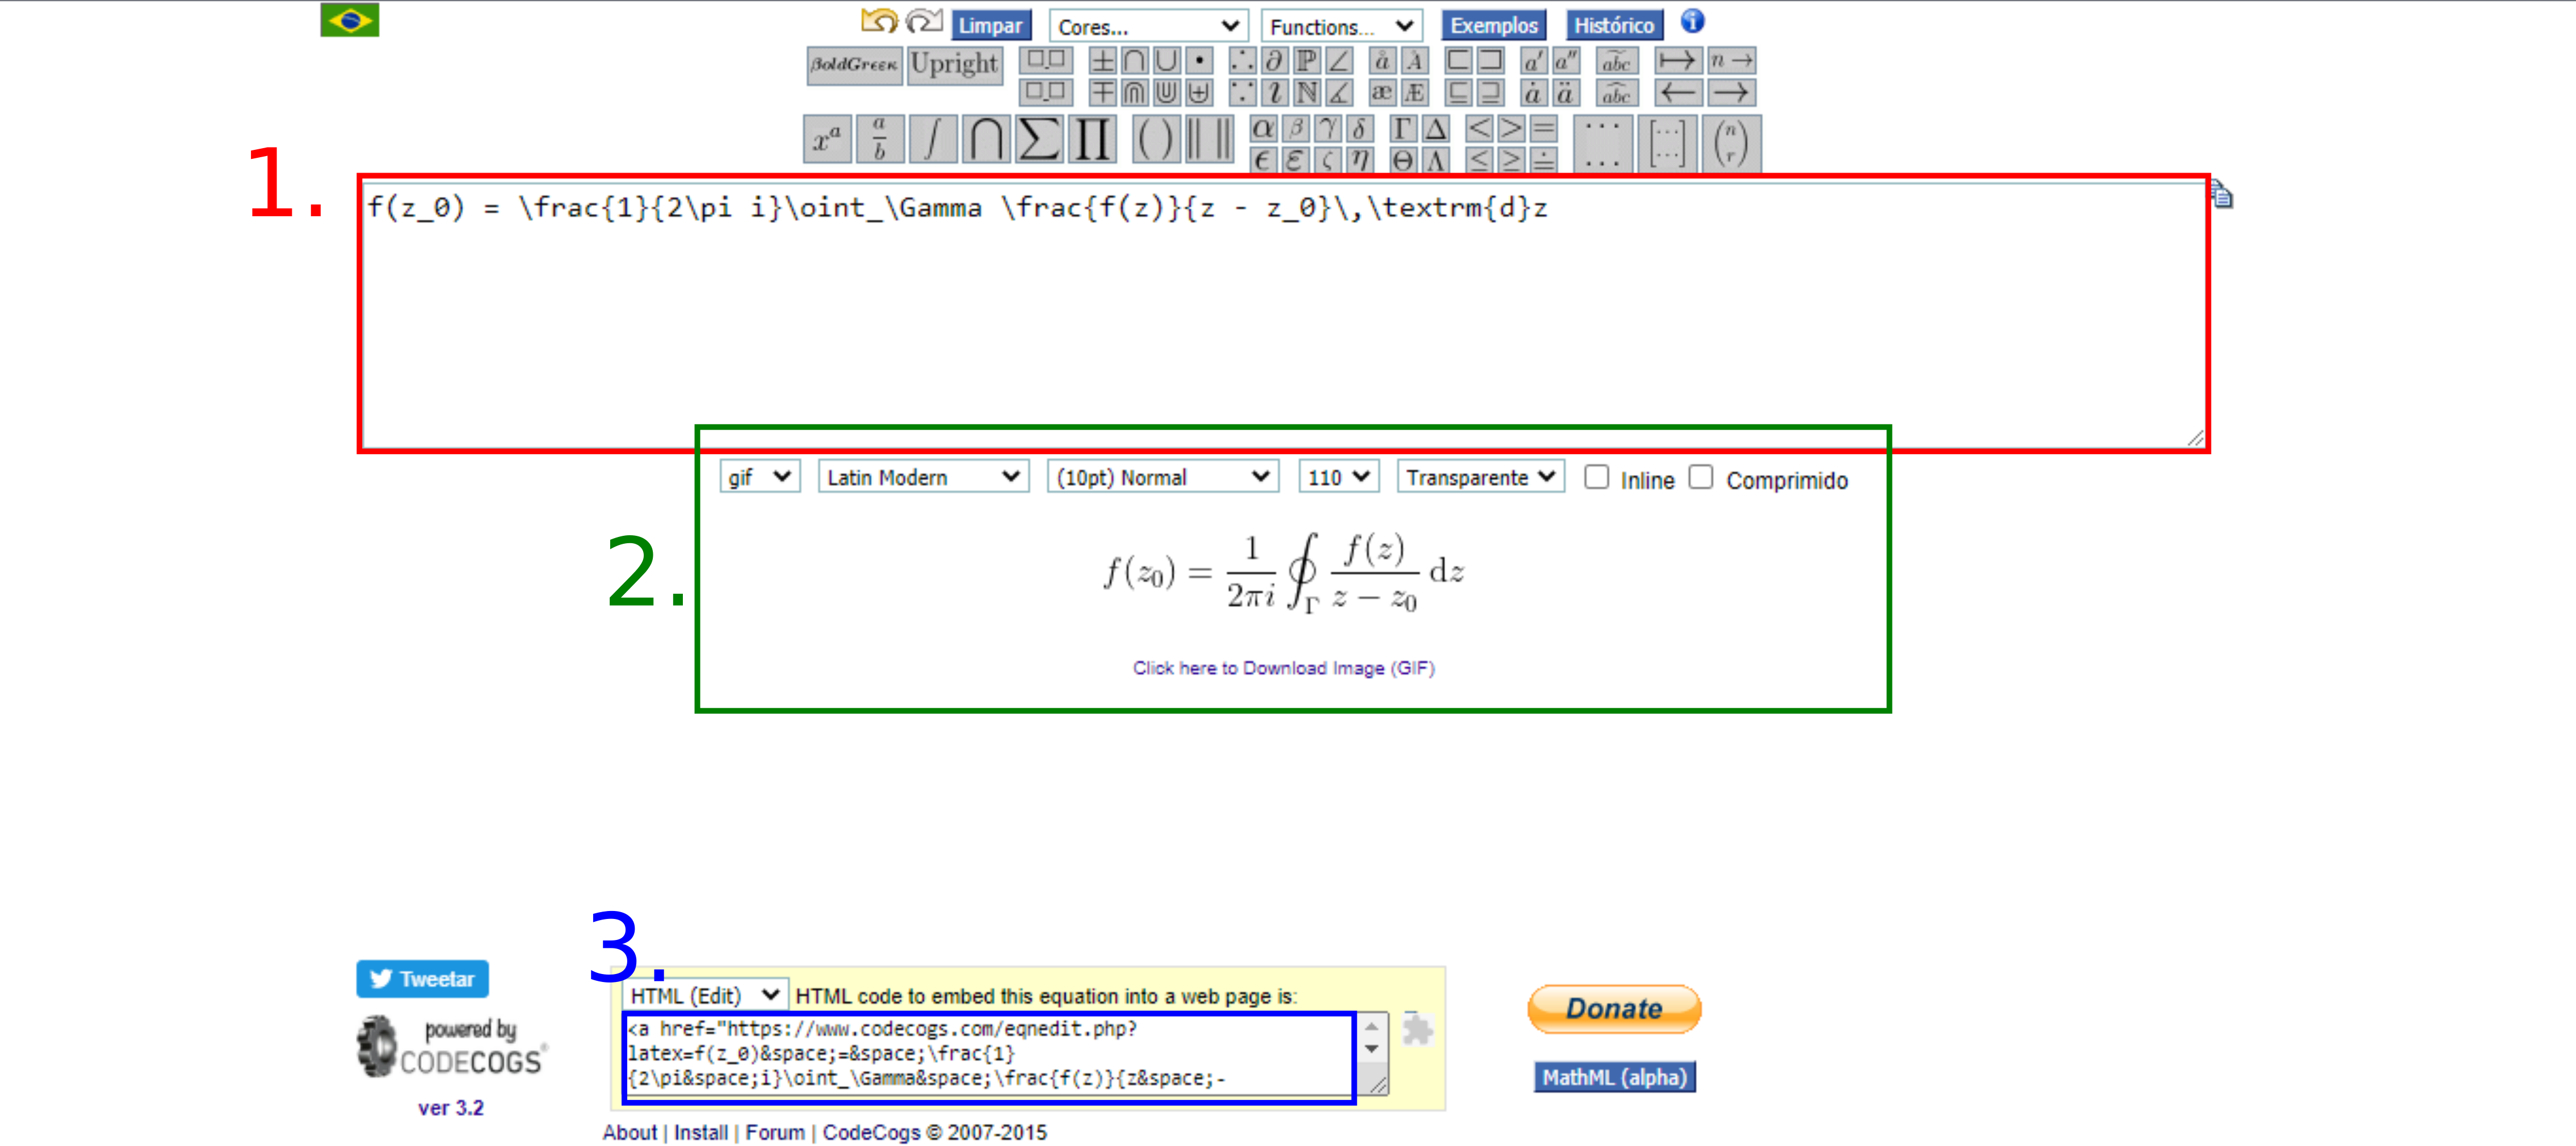This screenshot has height=1146, width=2576.
Task: Insert the summation sigma symbol
Action: (1040, 139)
